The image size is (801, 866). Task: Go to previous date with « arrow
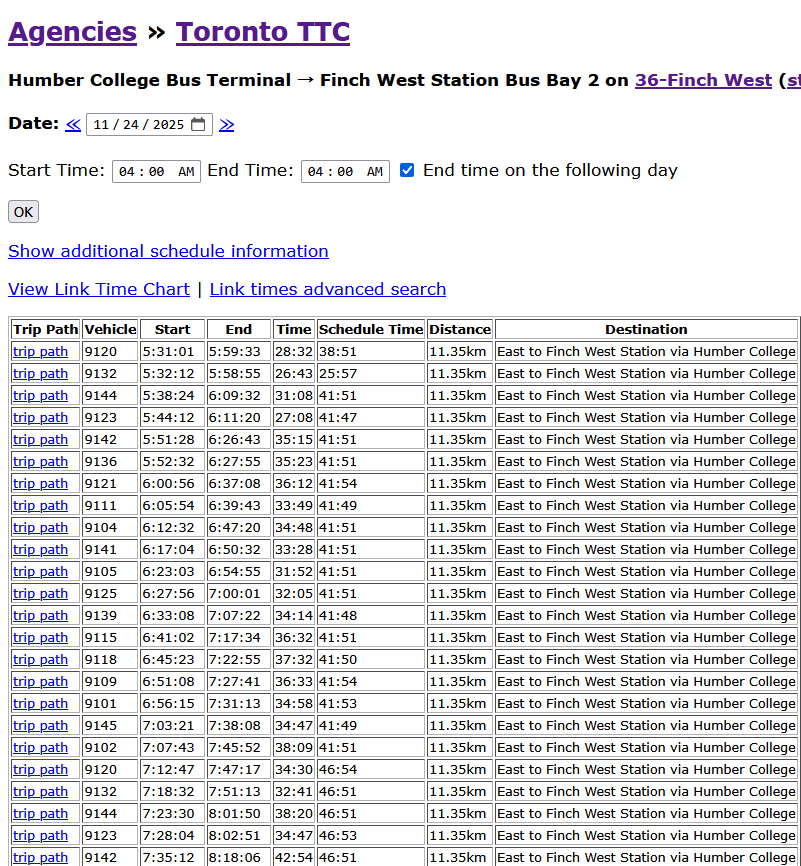tap(73, 125)
